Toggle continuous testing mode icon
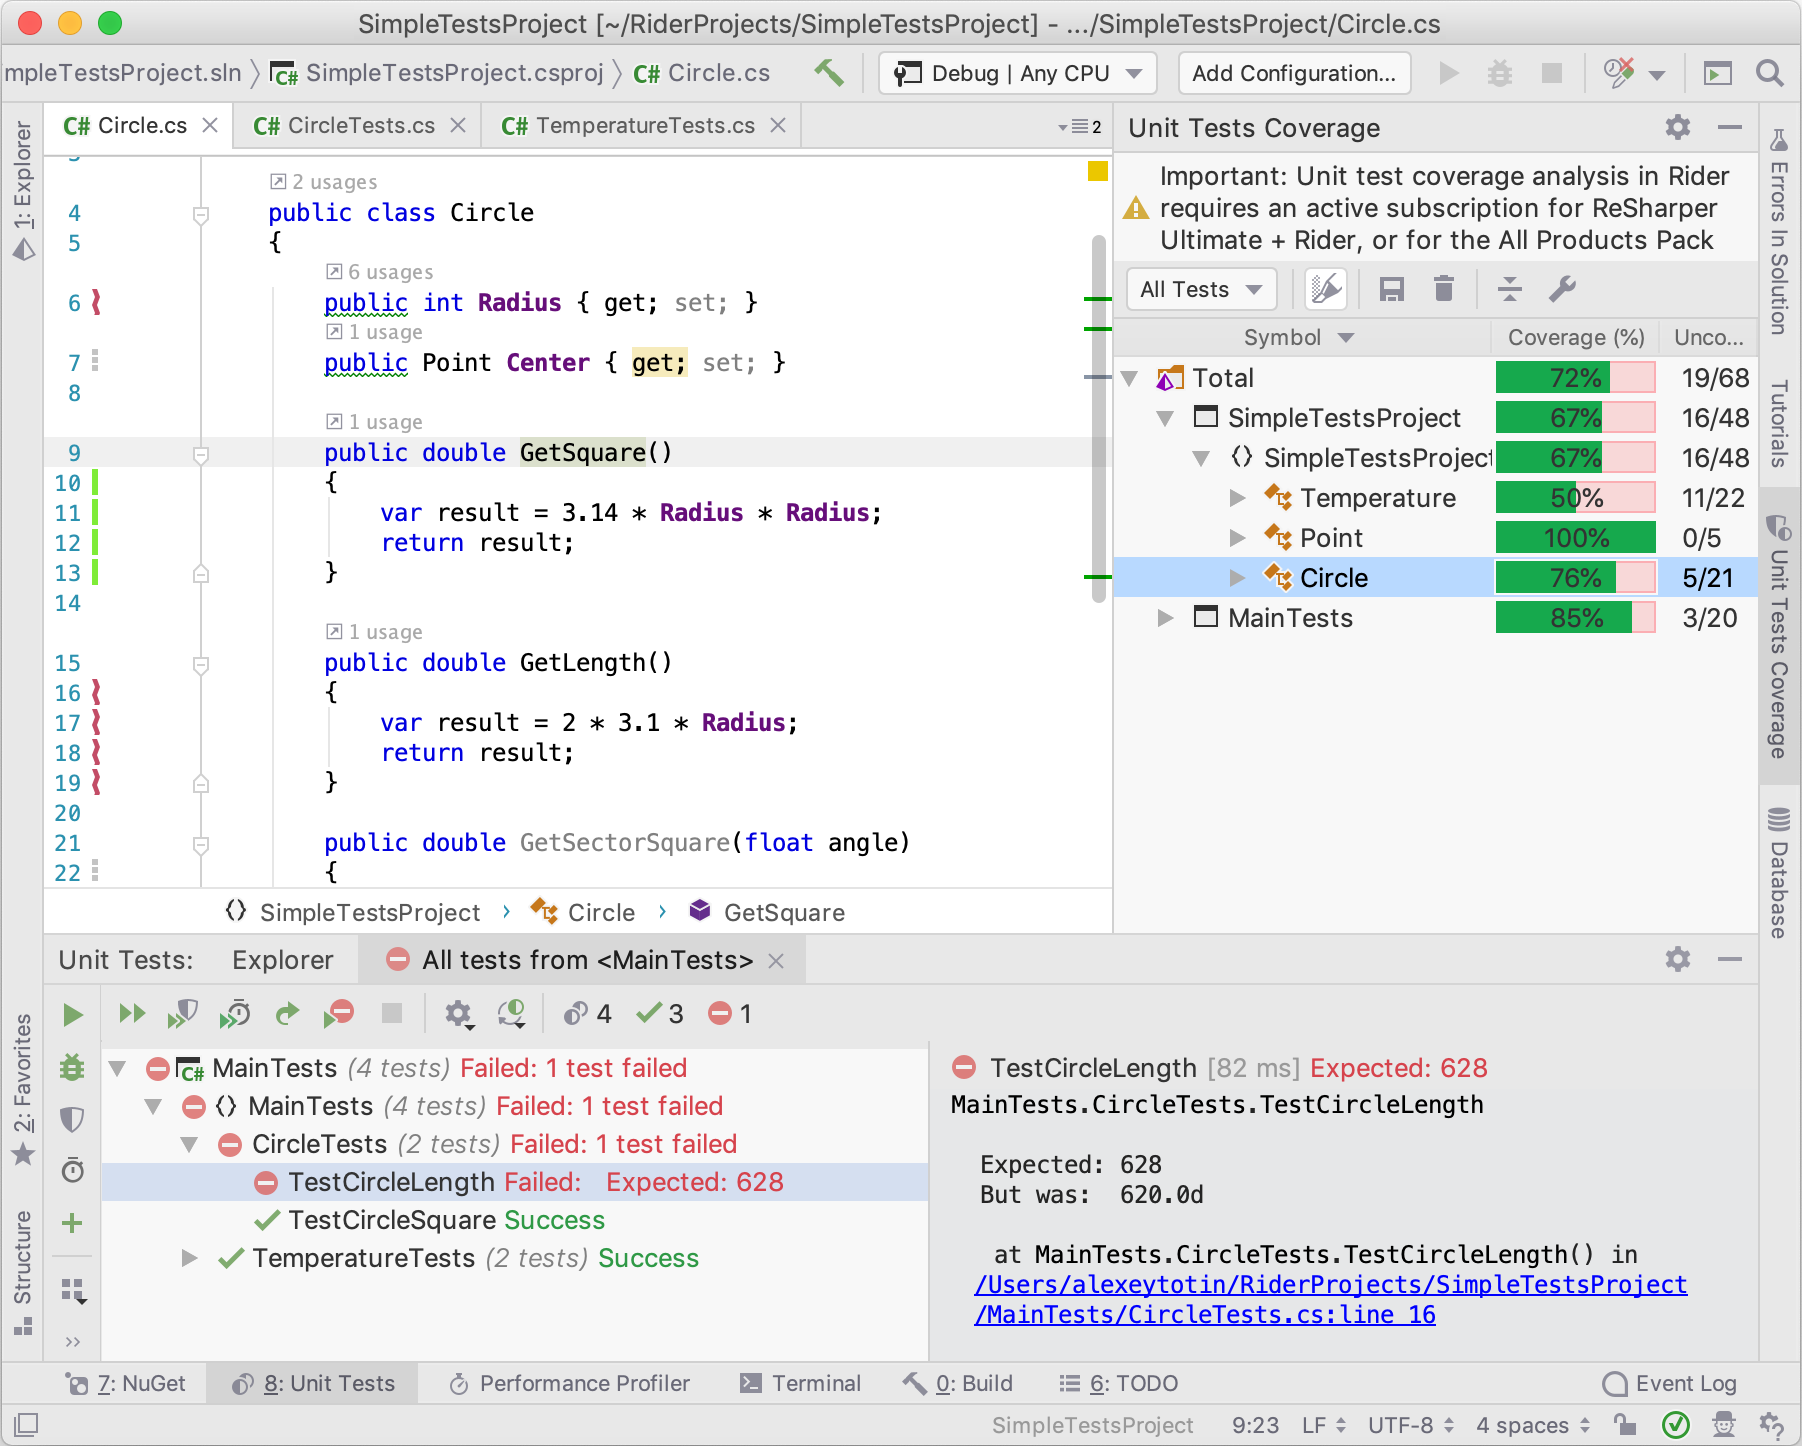The image size is (1802, 1446). (x=512, y=1014)
